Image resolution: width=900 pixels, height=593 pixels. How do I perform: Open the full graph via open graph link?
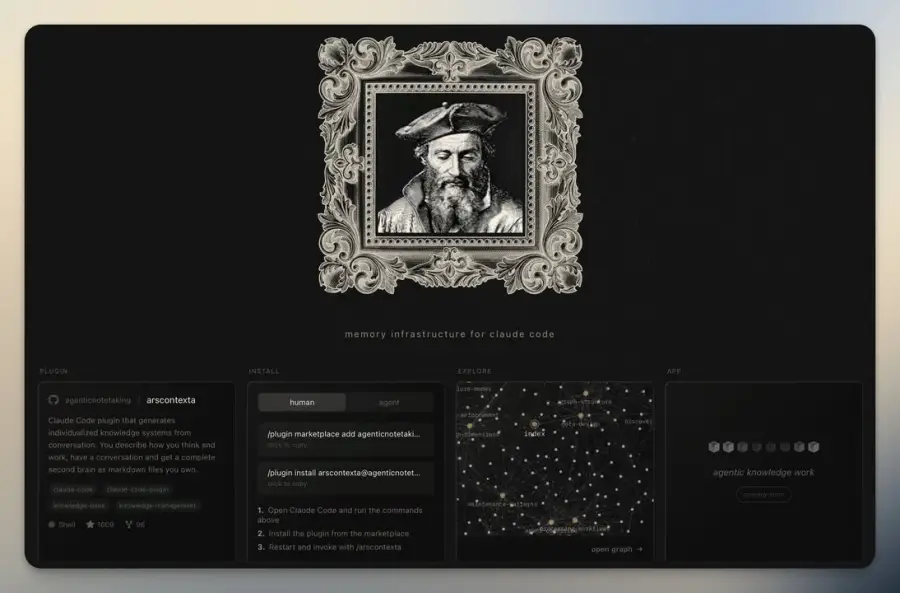pyautogui.click(x=617, y=549)
